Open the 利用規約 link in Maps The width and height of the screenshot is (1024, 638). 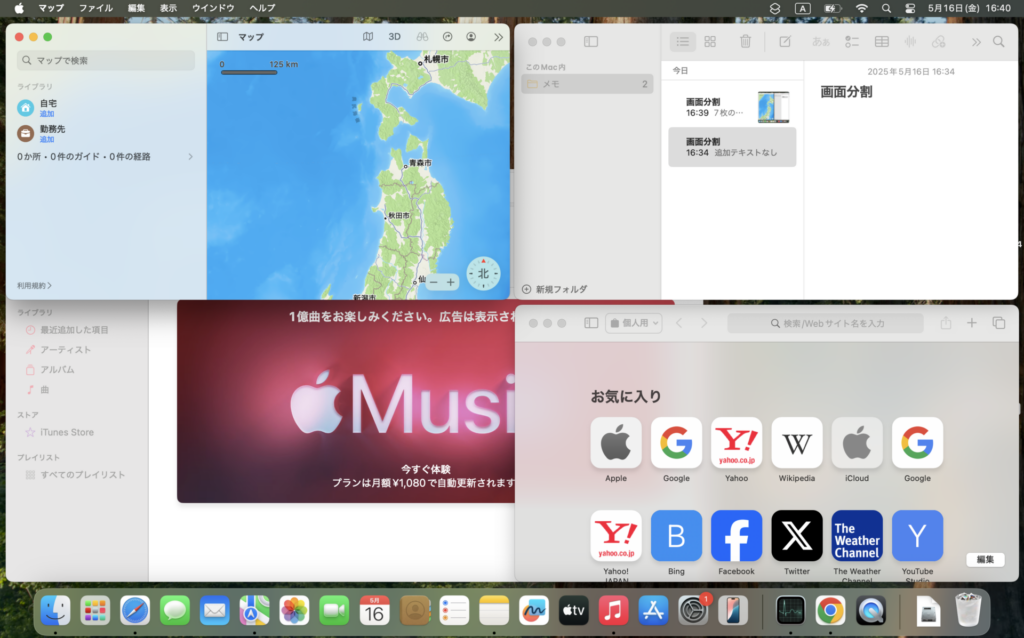coord(34,285)
